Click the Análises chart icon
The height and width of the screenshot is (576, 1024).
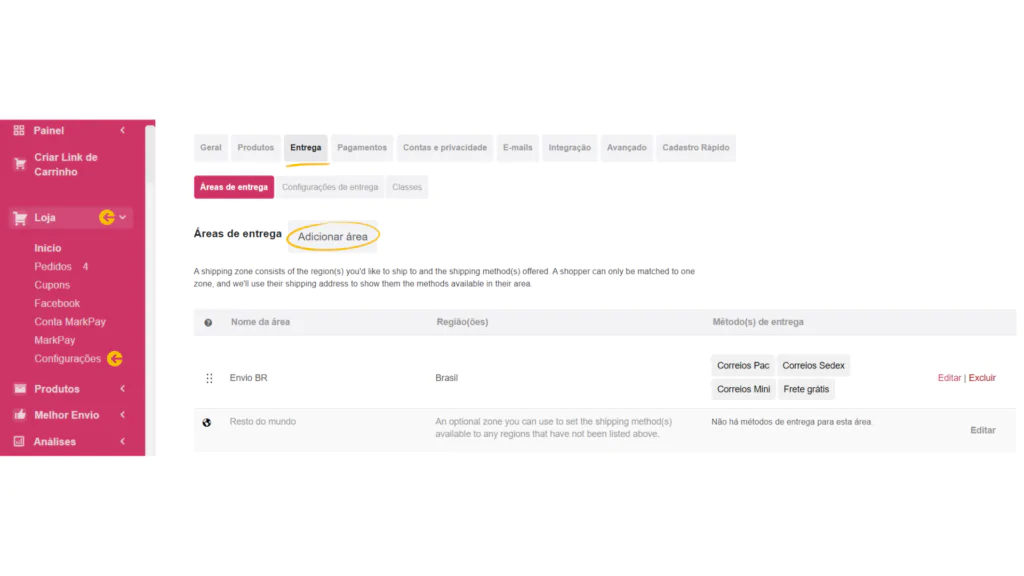coord(19,441)
